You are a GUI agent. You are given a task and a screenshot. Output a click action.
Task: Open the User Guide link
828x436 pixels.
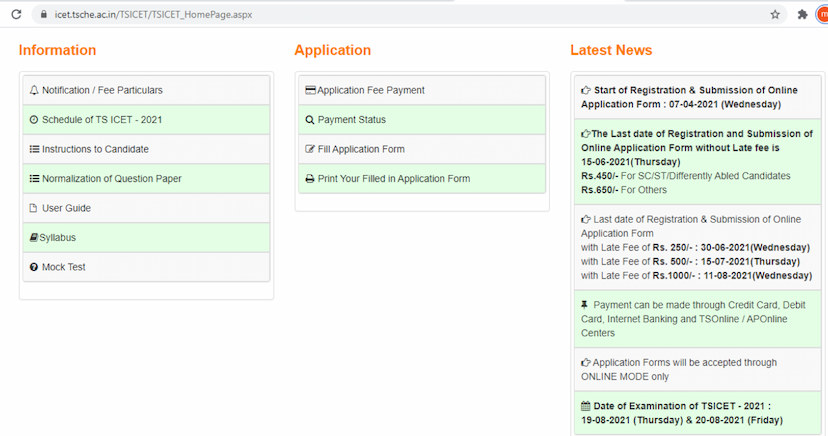(66, 208)
